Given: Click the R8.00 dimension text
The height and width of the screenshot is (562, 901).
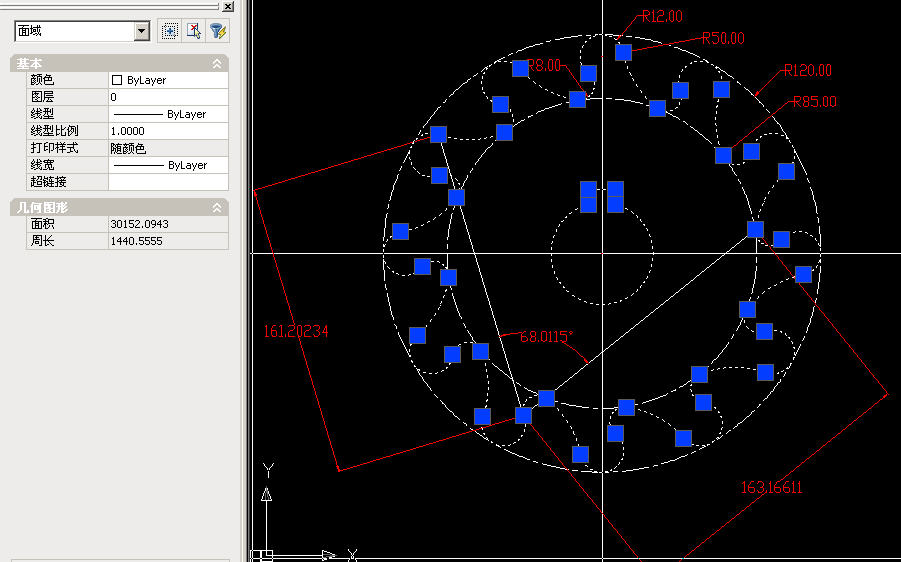Looking at the screenshot, I should [544, 66].
